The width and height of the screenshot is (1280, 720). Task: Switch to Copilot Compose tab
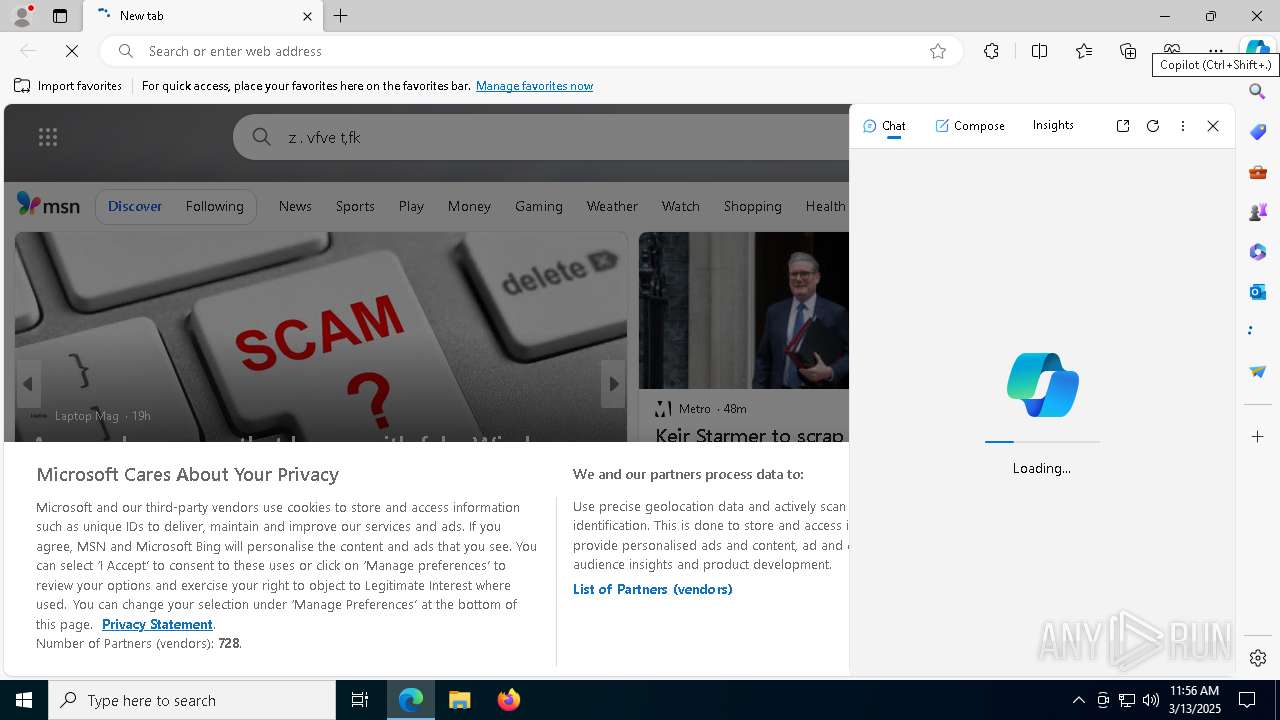pos(970,126)
